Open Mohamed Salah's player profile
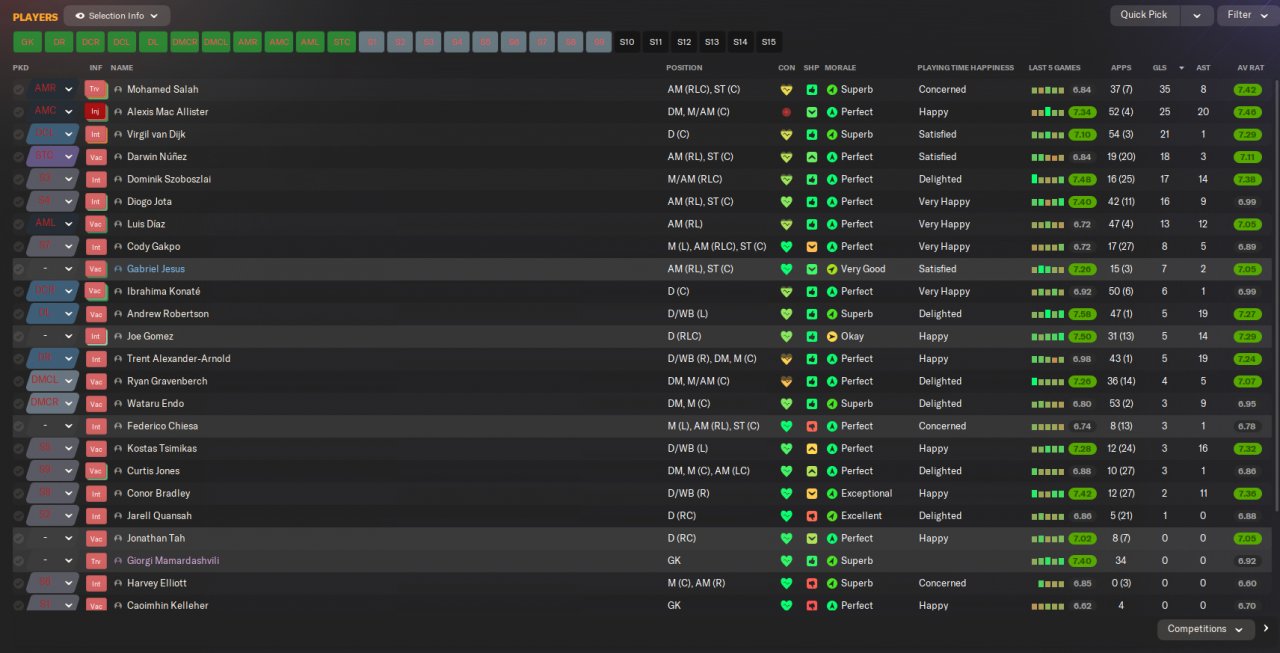 pos(162,89)
